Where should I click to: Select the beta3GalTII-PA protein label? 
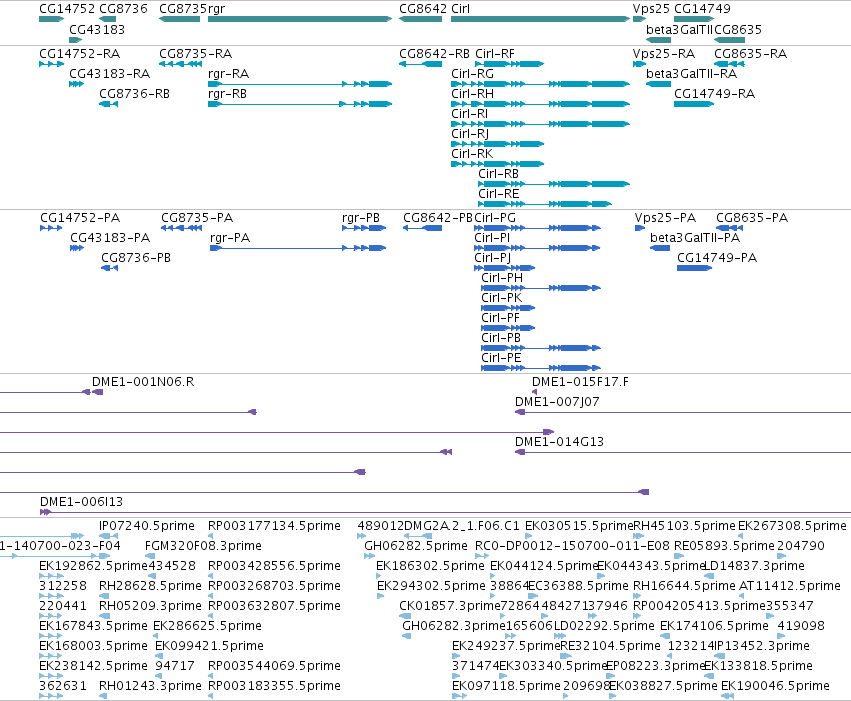point(695,238)
